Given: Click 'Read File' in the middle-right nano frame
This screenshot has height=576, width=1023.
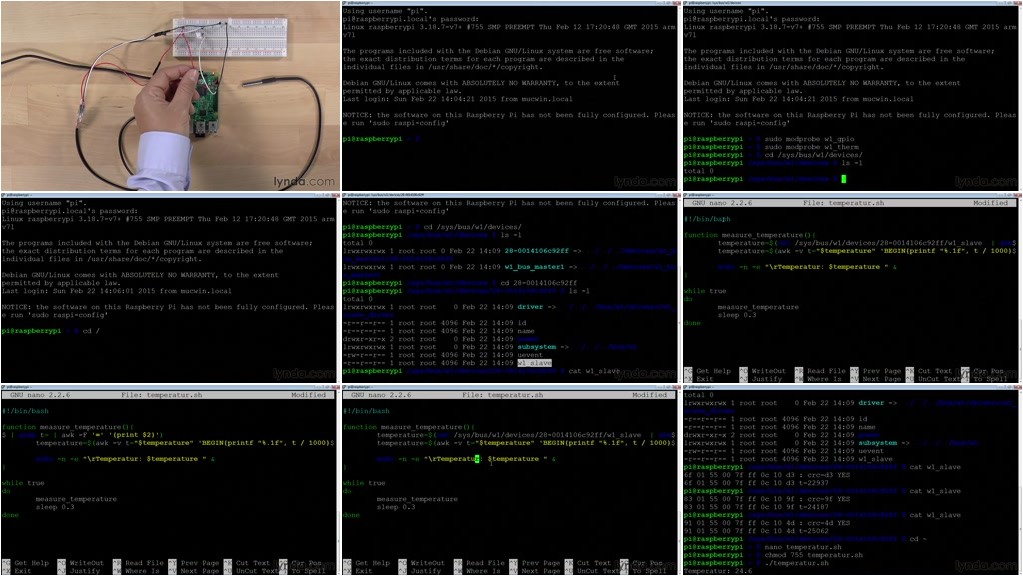Looking at the screenshot, I should (829, 371).
